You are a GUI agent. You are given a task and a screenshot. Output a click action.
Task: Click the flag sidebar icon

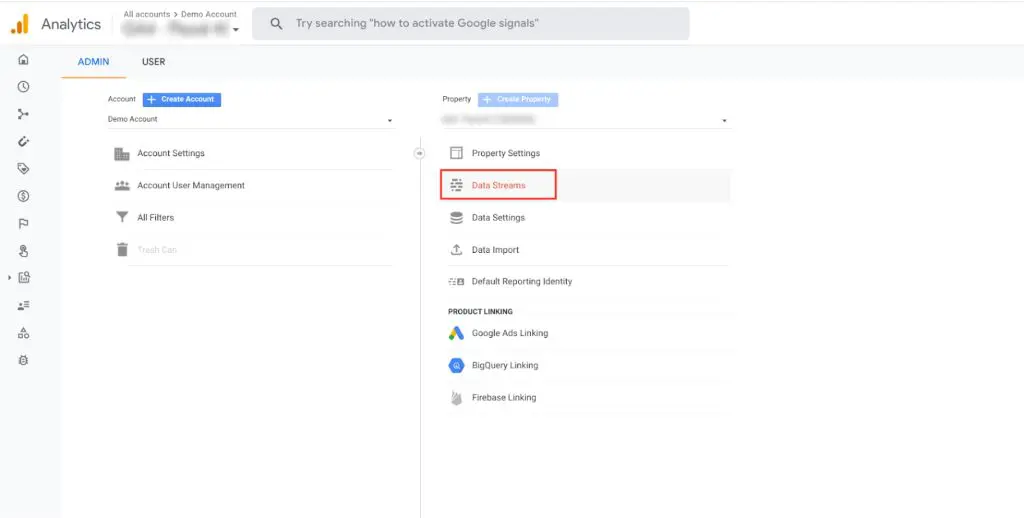pyautogui.click(x=24, y=223)
